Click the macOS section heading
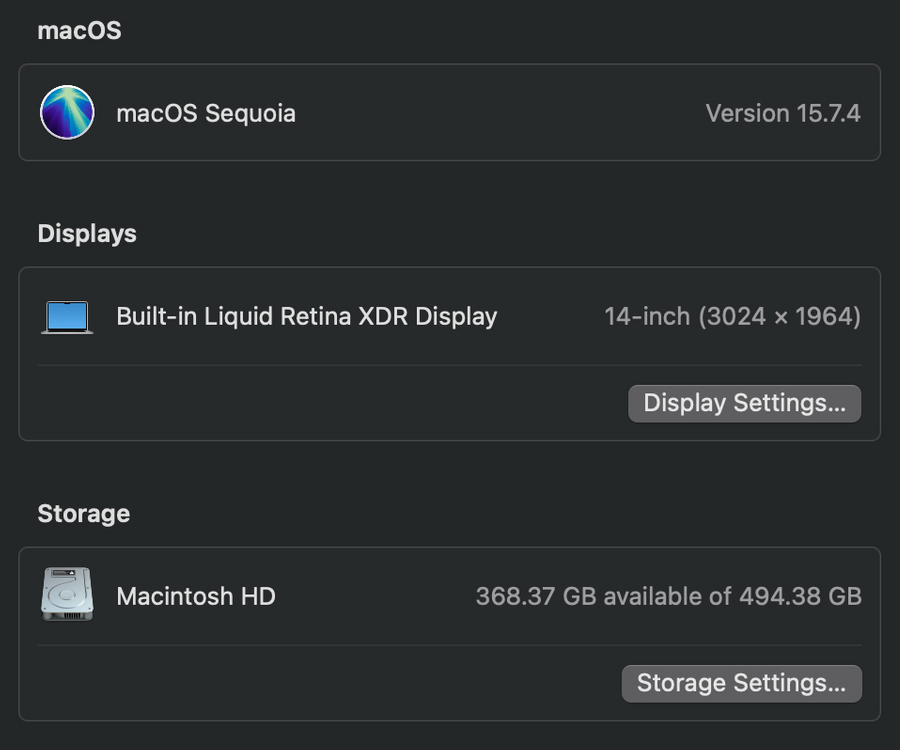The width and height of the screenshot is (900, 750). pyautogui.click(x=79, y=31)
